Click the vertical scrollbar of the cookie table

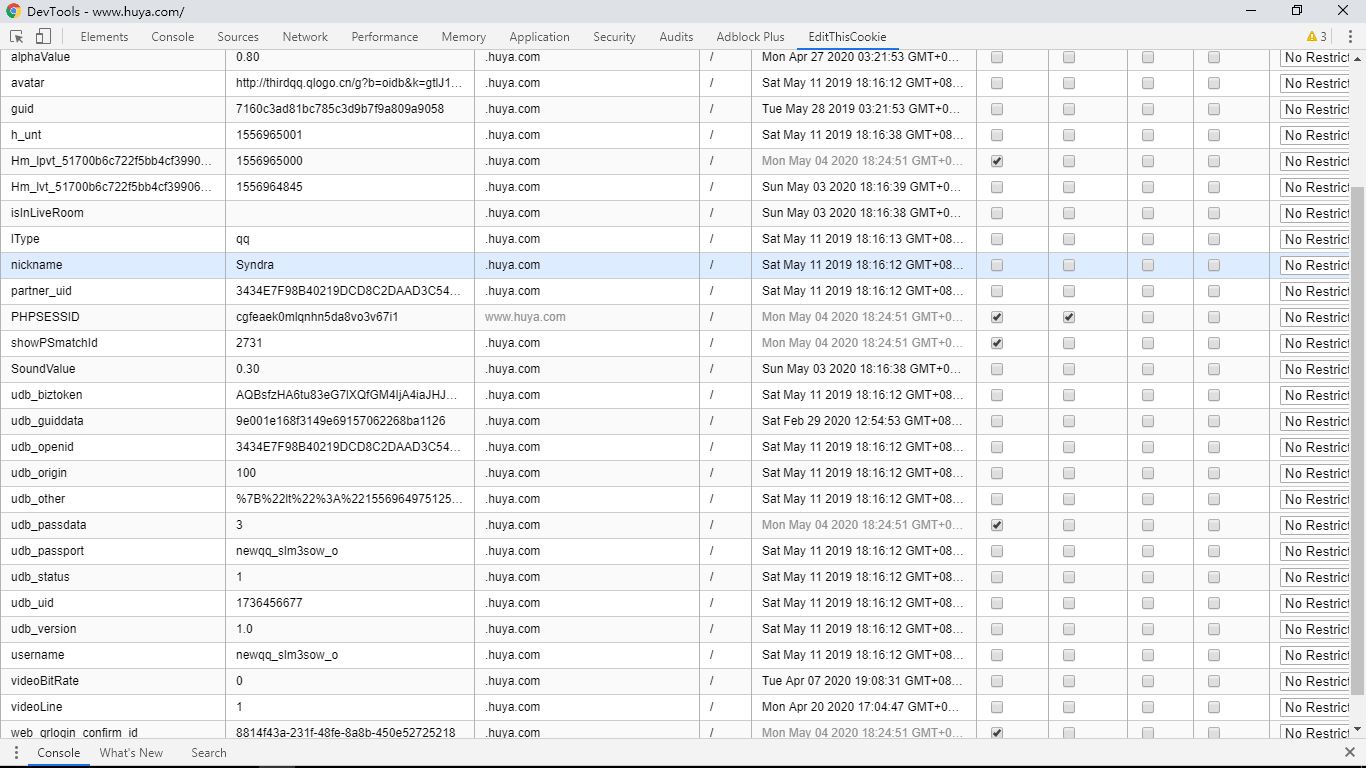click(1357, 440)
